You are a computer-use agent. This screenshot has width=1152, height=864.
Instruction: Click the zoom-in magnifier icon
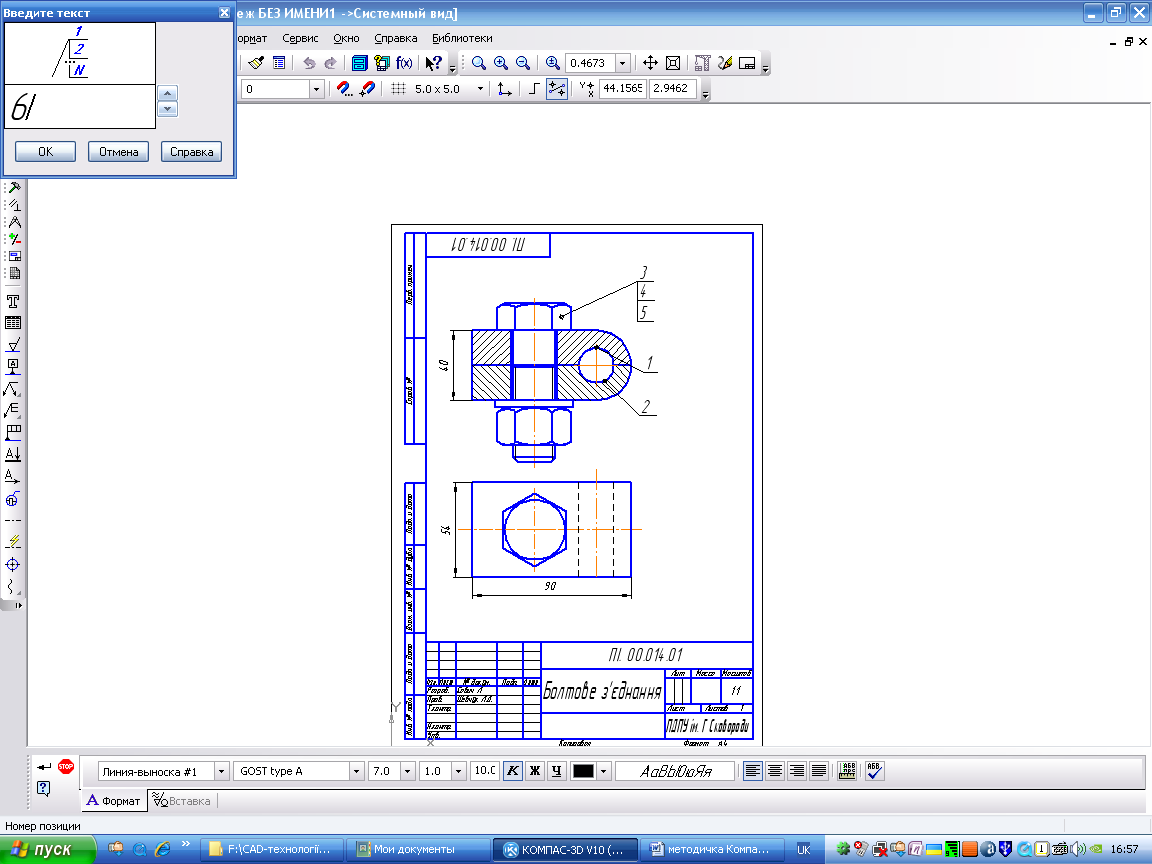(x=500, y=63)
